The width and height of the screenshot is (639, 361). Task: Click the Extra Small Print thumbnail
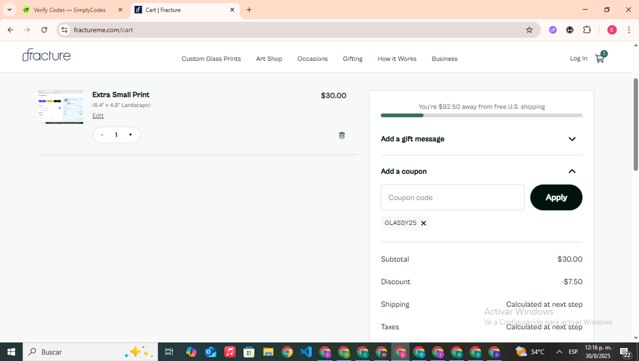pos(60,107)
